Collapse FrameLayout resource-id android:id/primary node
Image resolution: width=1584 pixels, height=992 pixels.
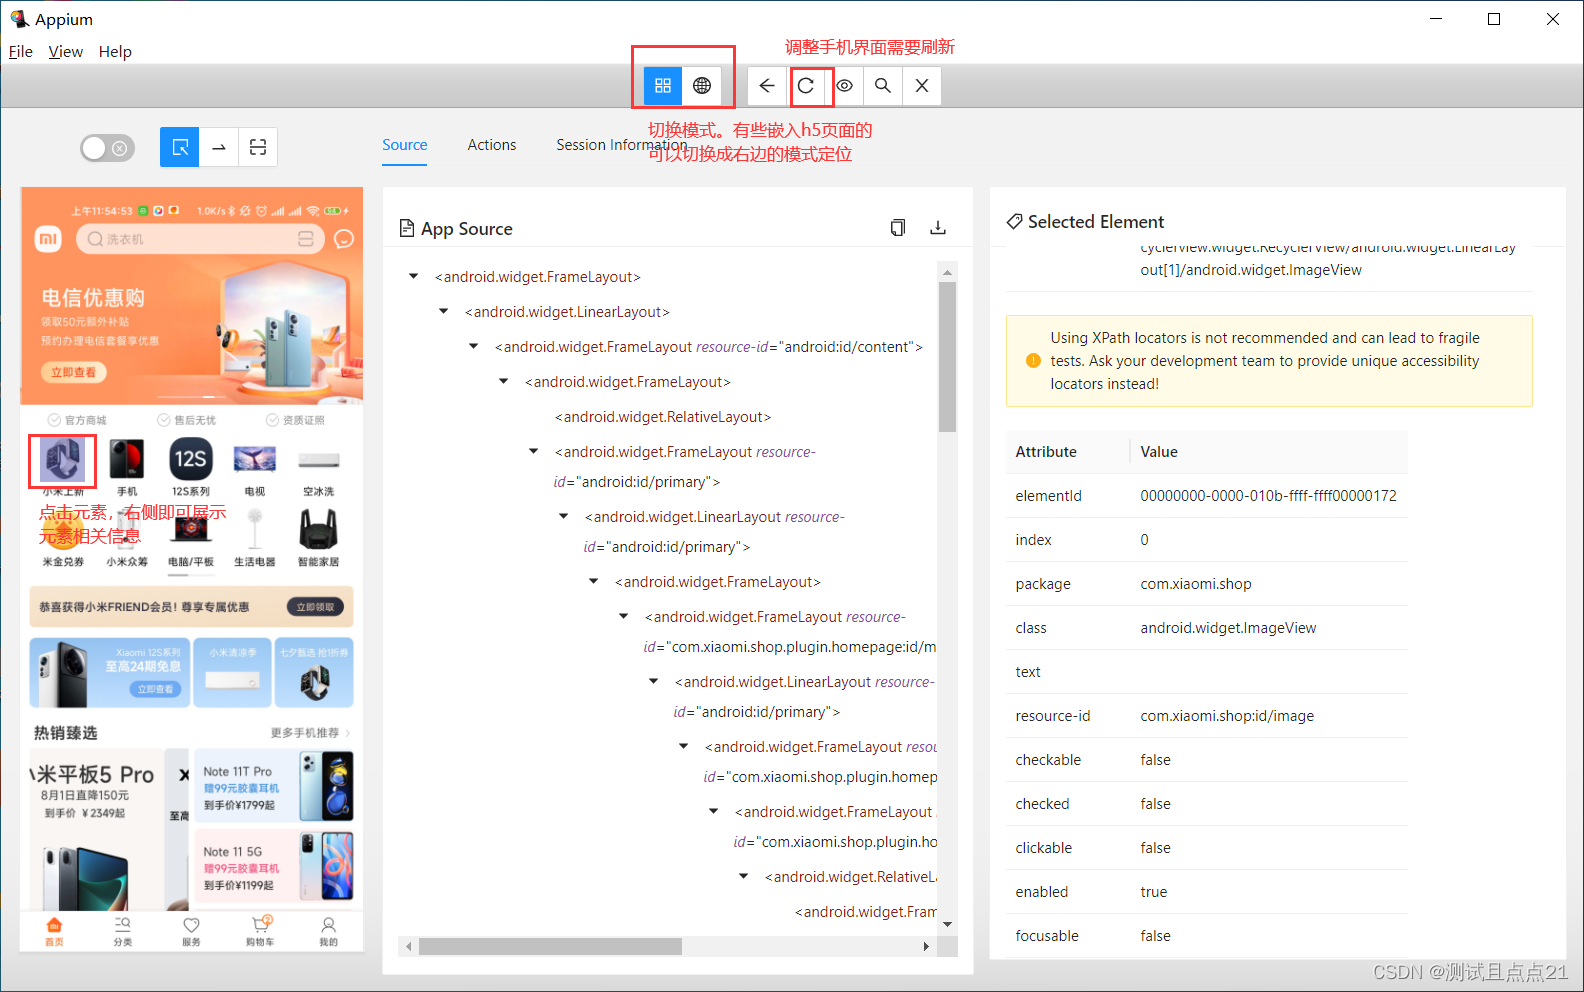533,452
